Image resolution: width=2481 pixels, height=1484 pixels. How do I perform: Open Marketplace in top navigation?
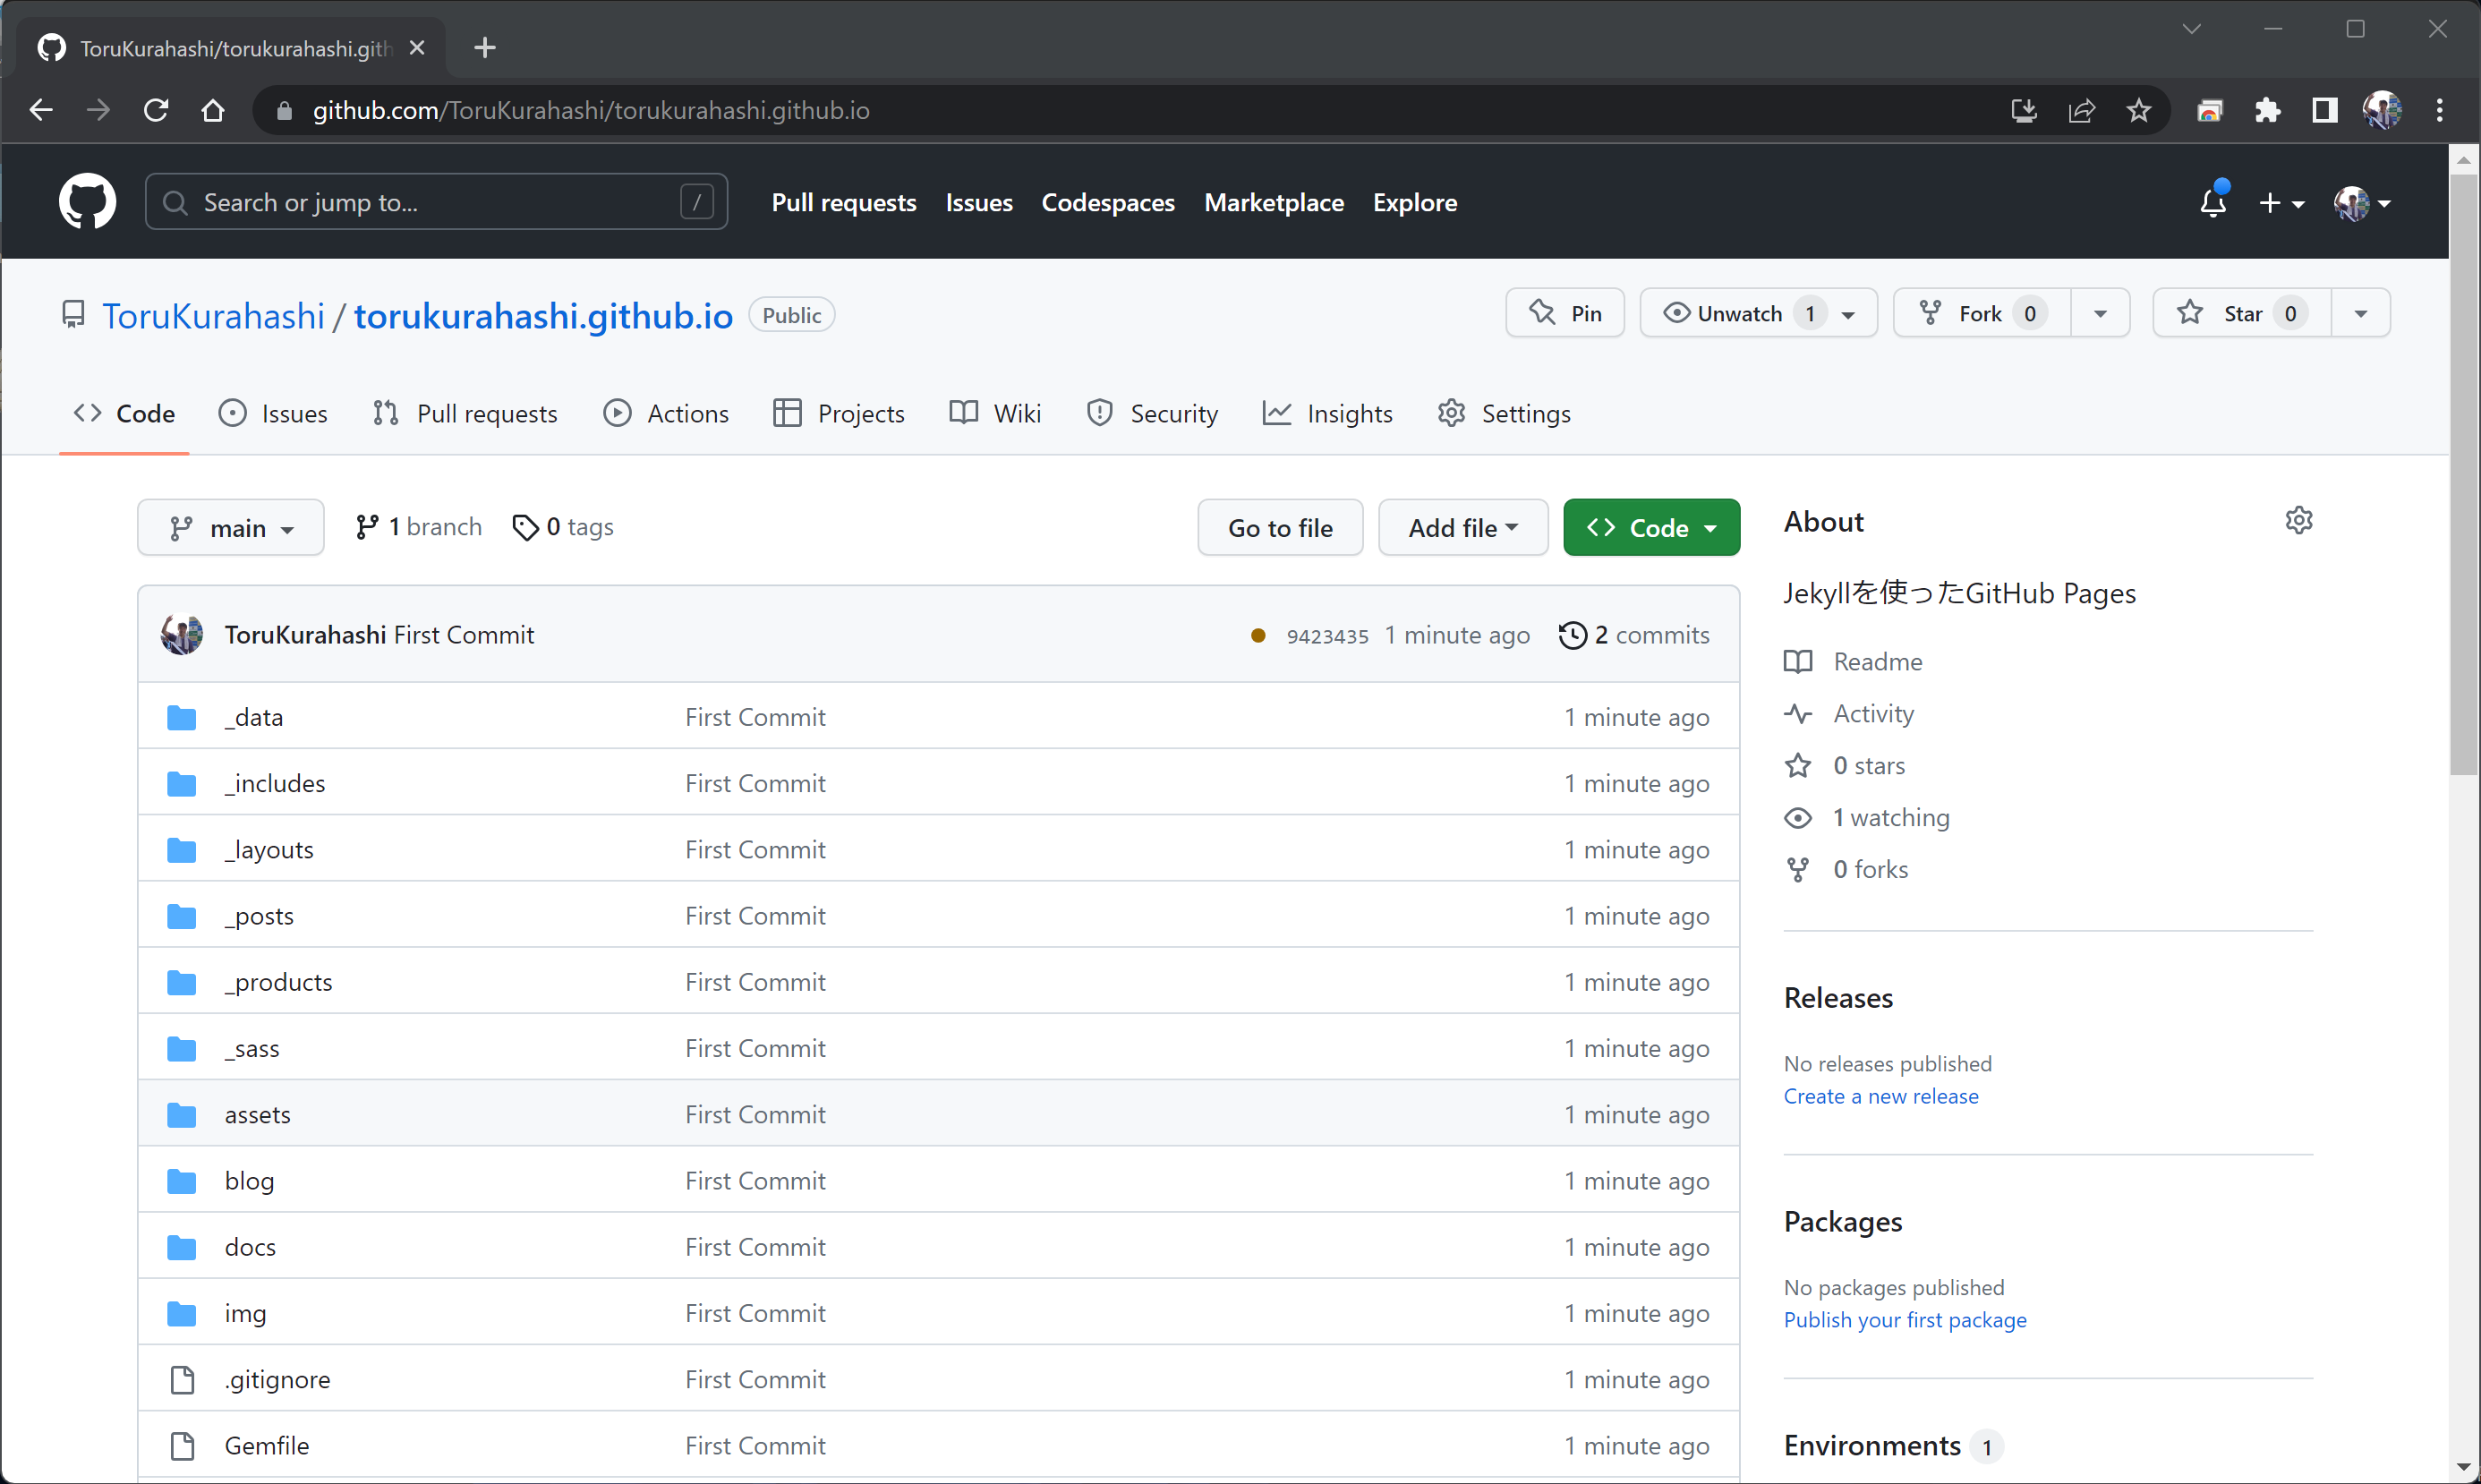tap(1274, 203)
